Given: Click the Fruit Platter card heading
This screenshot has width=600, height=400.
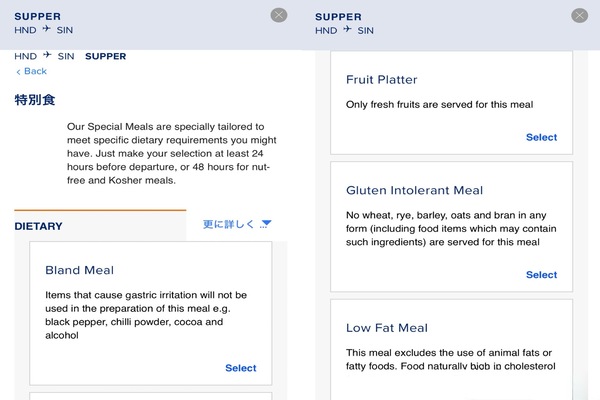Looking at the screenshot, I should (x=381, y=80).
